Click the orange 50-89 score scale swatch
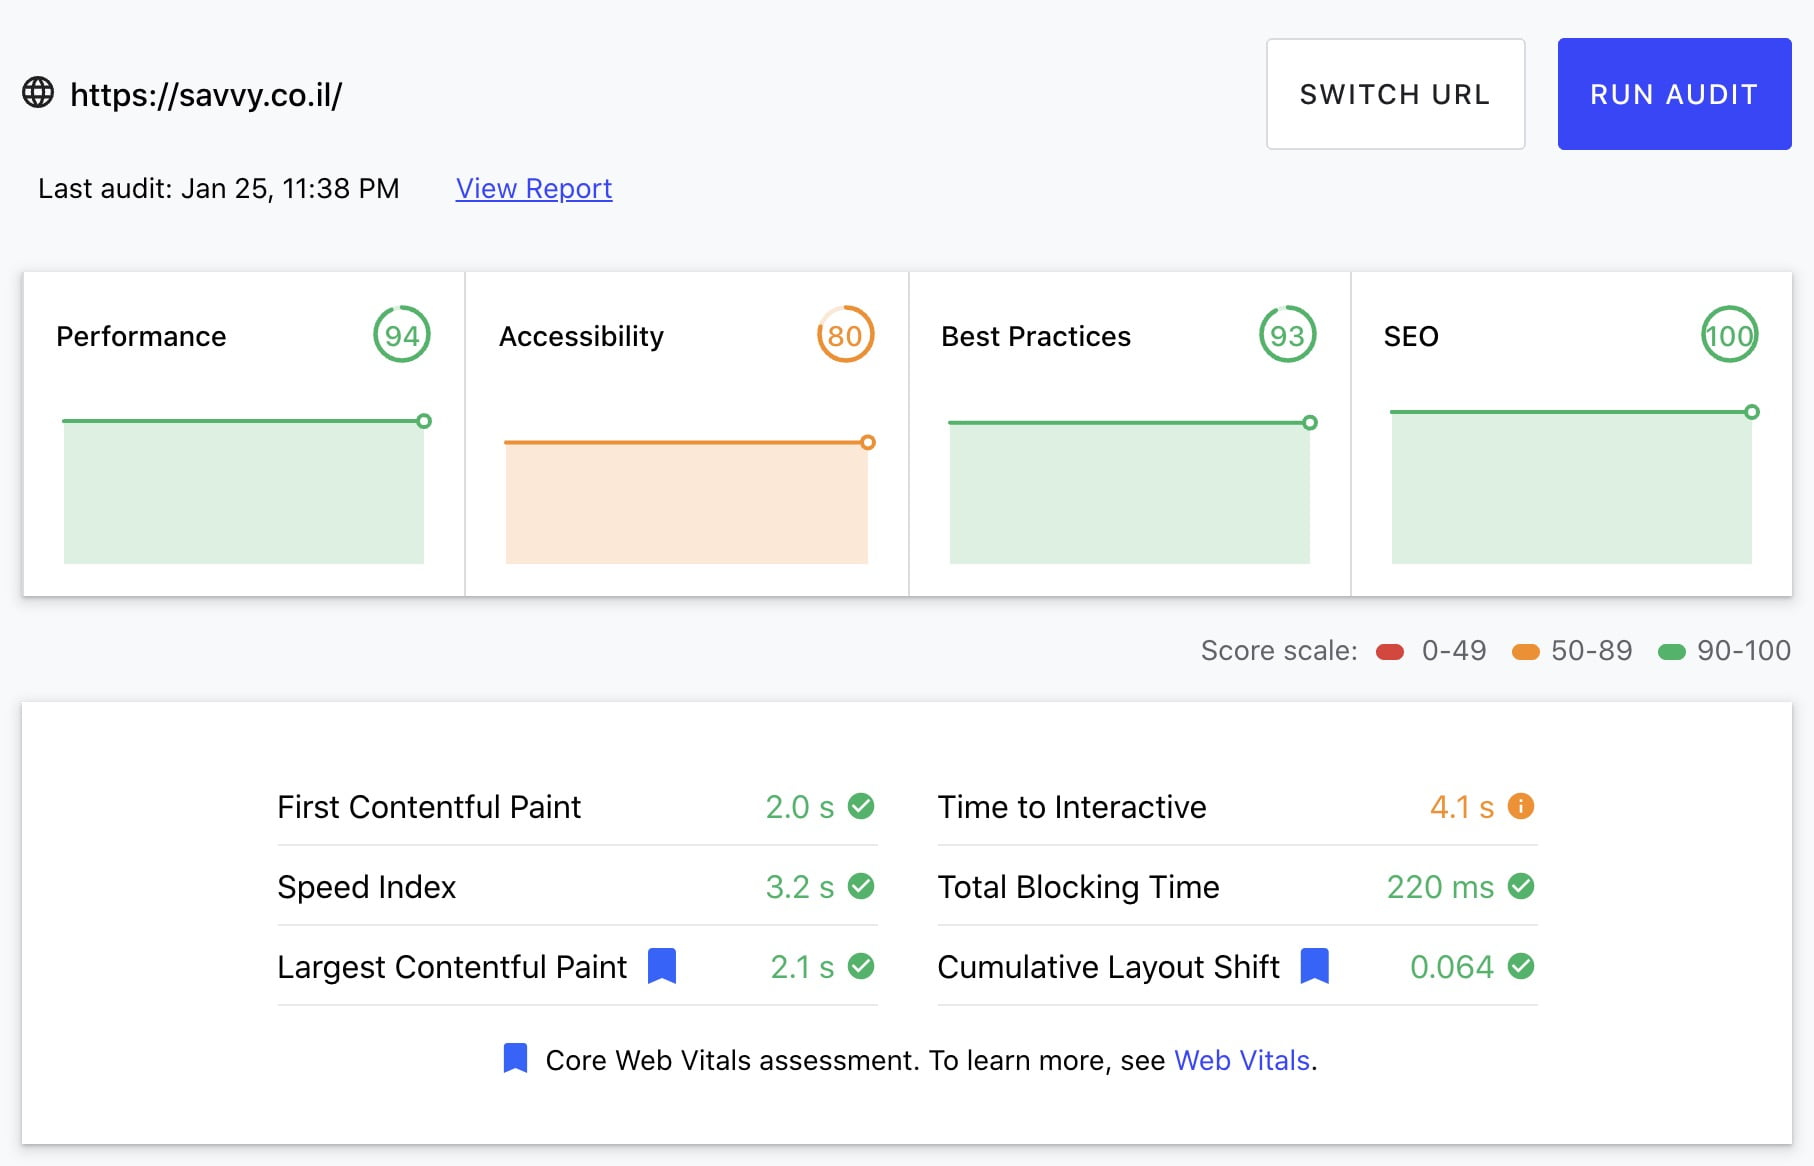Viewport: 1814px width, 1166px height. tap(1525, 652)
